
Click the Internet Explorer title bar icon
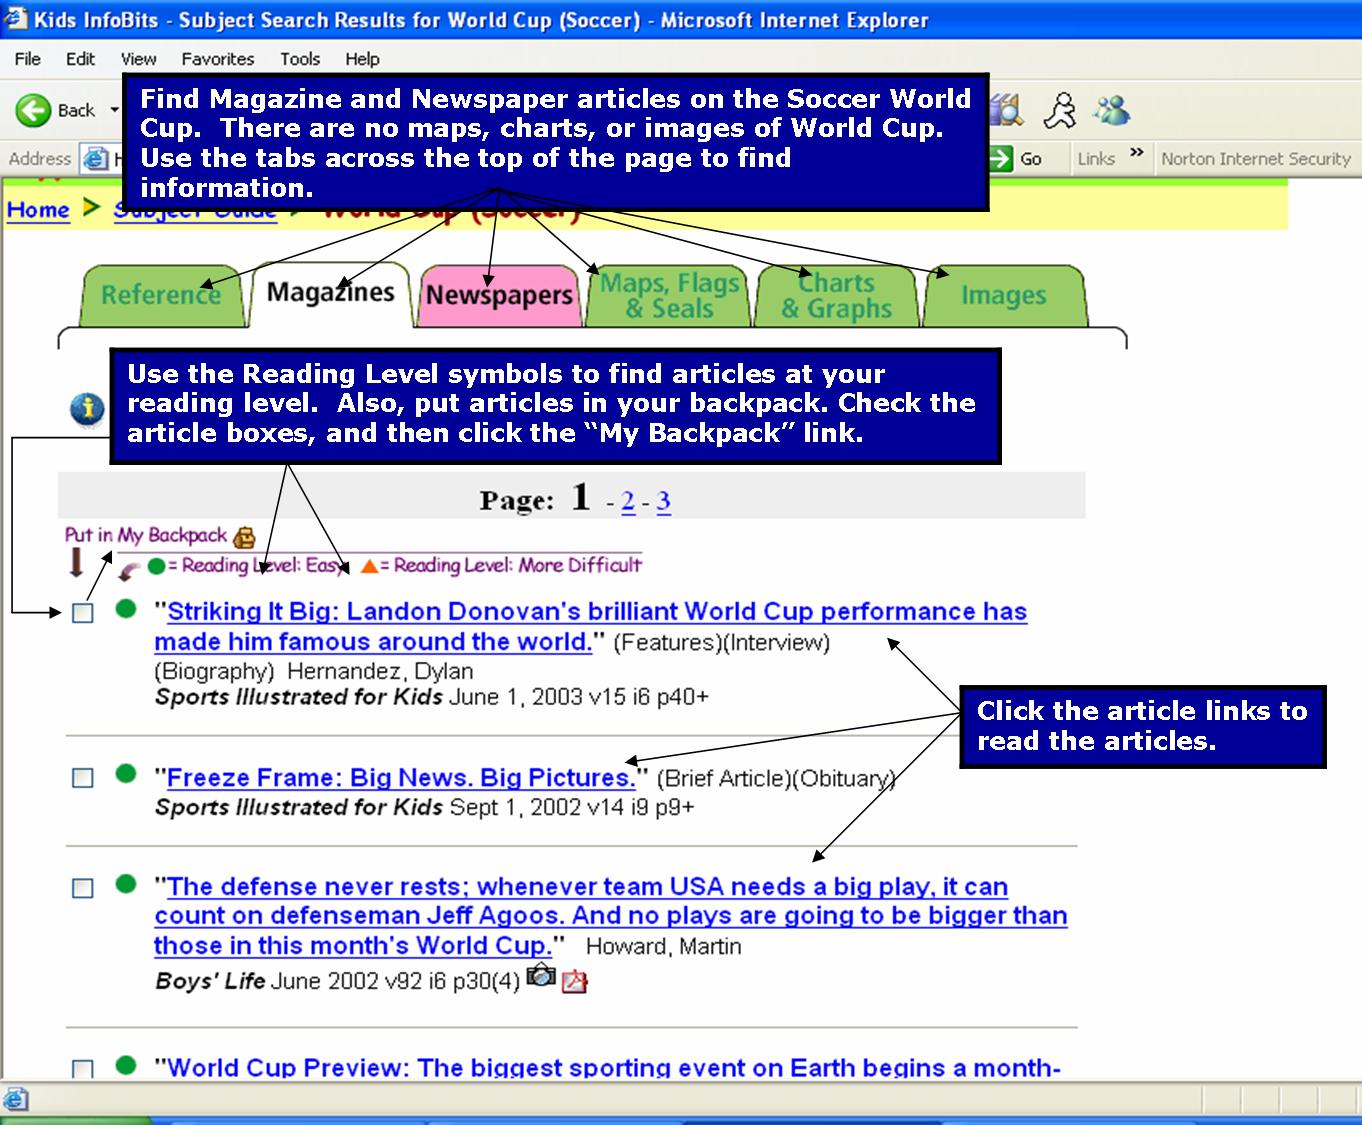[14, 19]
